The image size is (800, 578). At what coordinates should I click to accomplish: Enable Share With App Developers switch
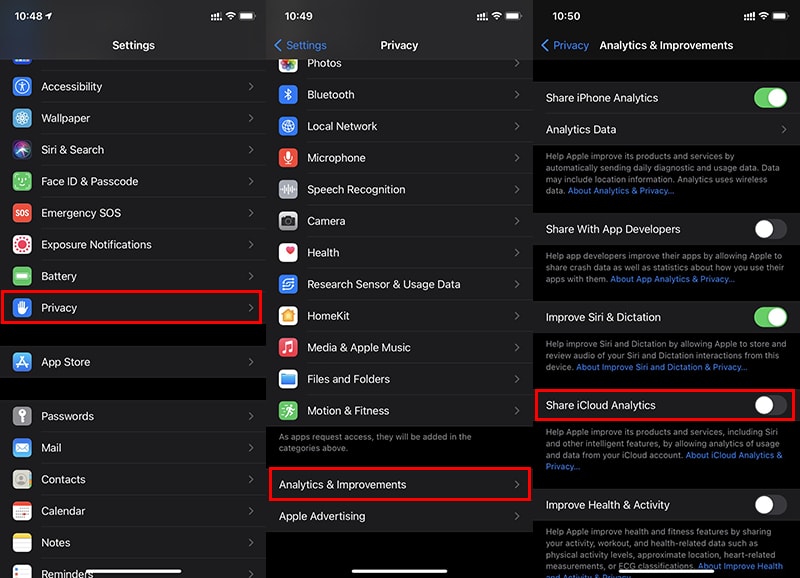[x=770, y=230]
